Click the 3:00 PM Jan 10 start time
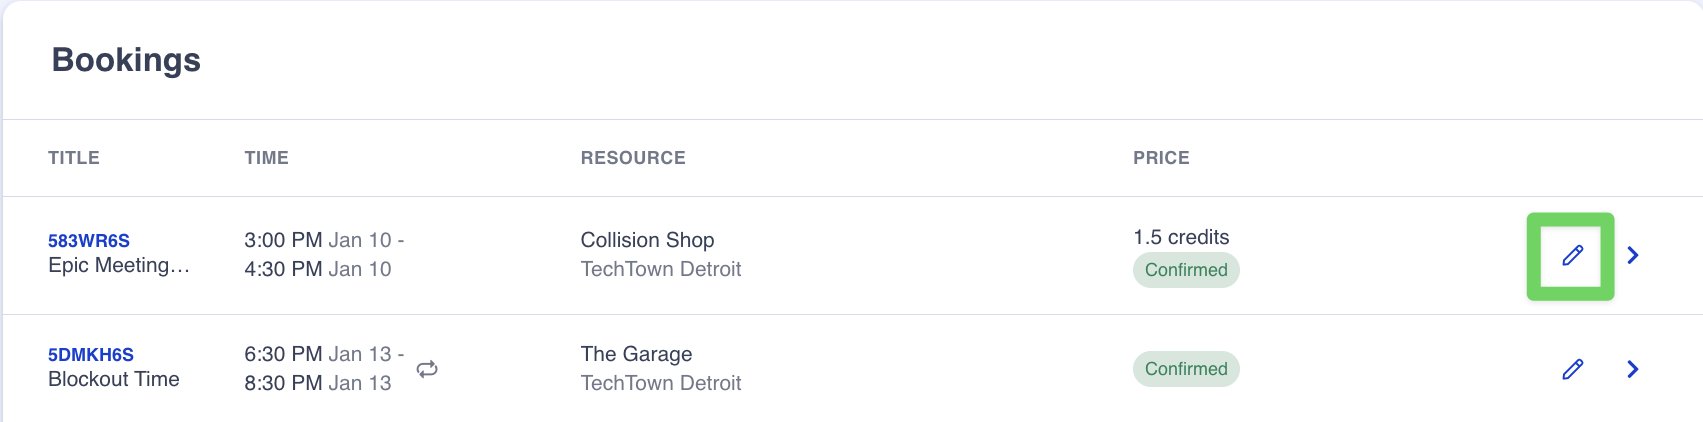Viewport: 1703px width, 422px height. tap(318, 240)
